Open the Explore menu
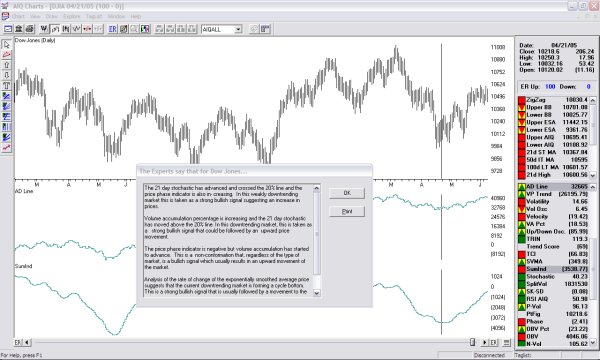 point(72,16)
